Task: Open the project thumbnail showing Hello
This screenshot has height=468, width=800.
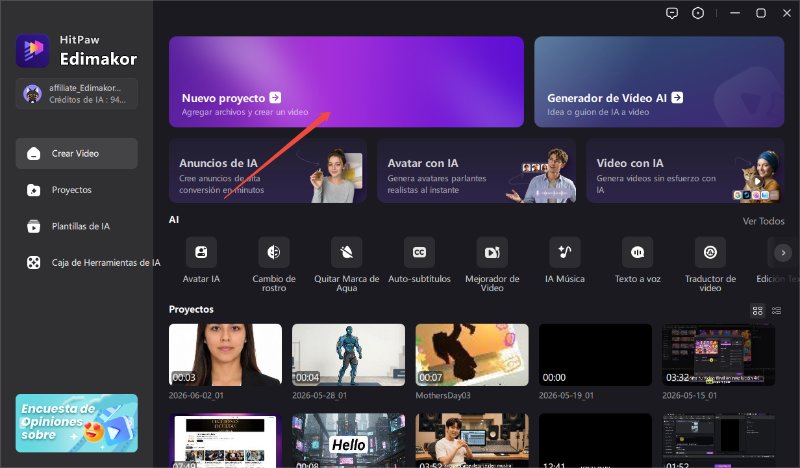Action: (x=348, y=440)
